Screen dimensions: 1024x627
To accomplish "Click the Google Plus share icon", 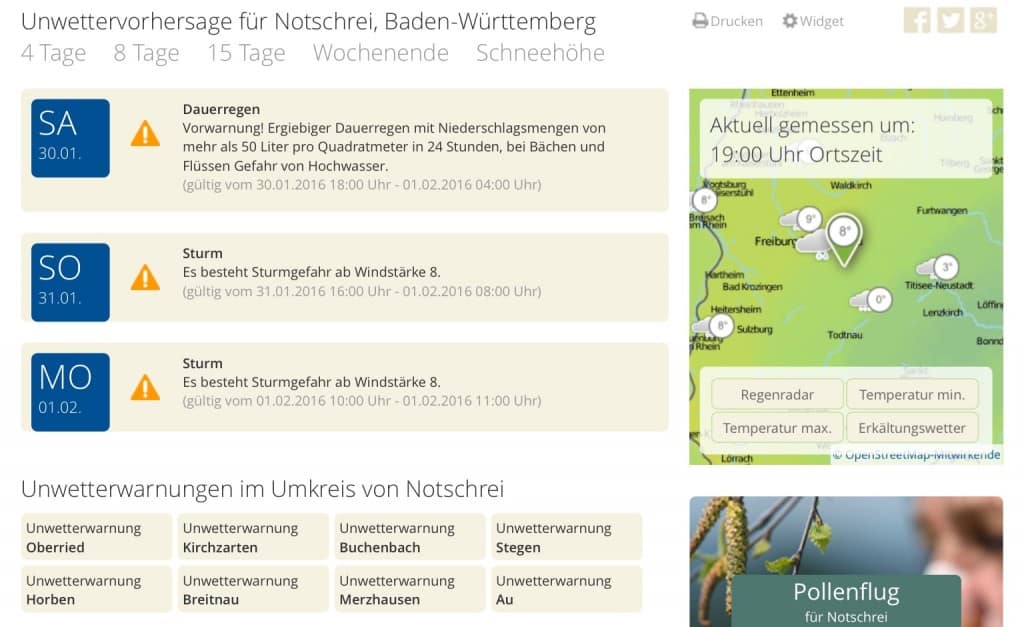I will tap(984, 20).
